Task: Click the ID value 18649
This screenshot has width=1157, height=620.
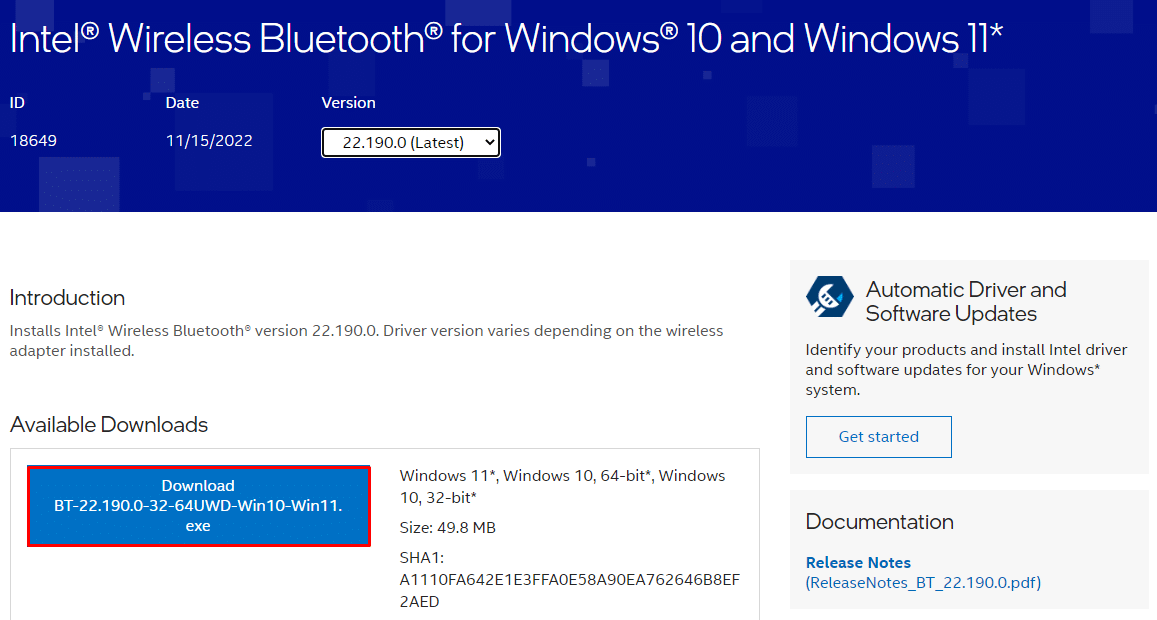Action: [x=33, y=140]
